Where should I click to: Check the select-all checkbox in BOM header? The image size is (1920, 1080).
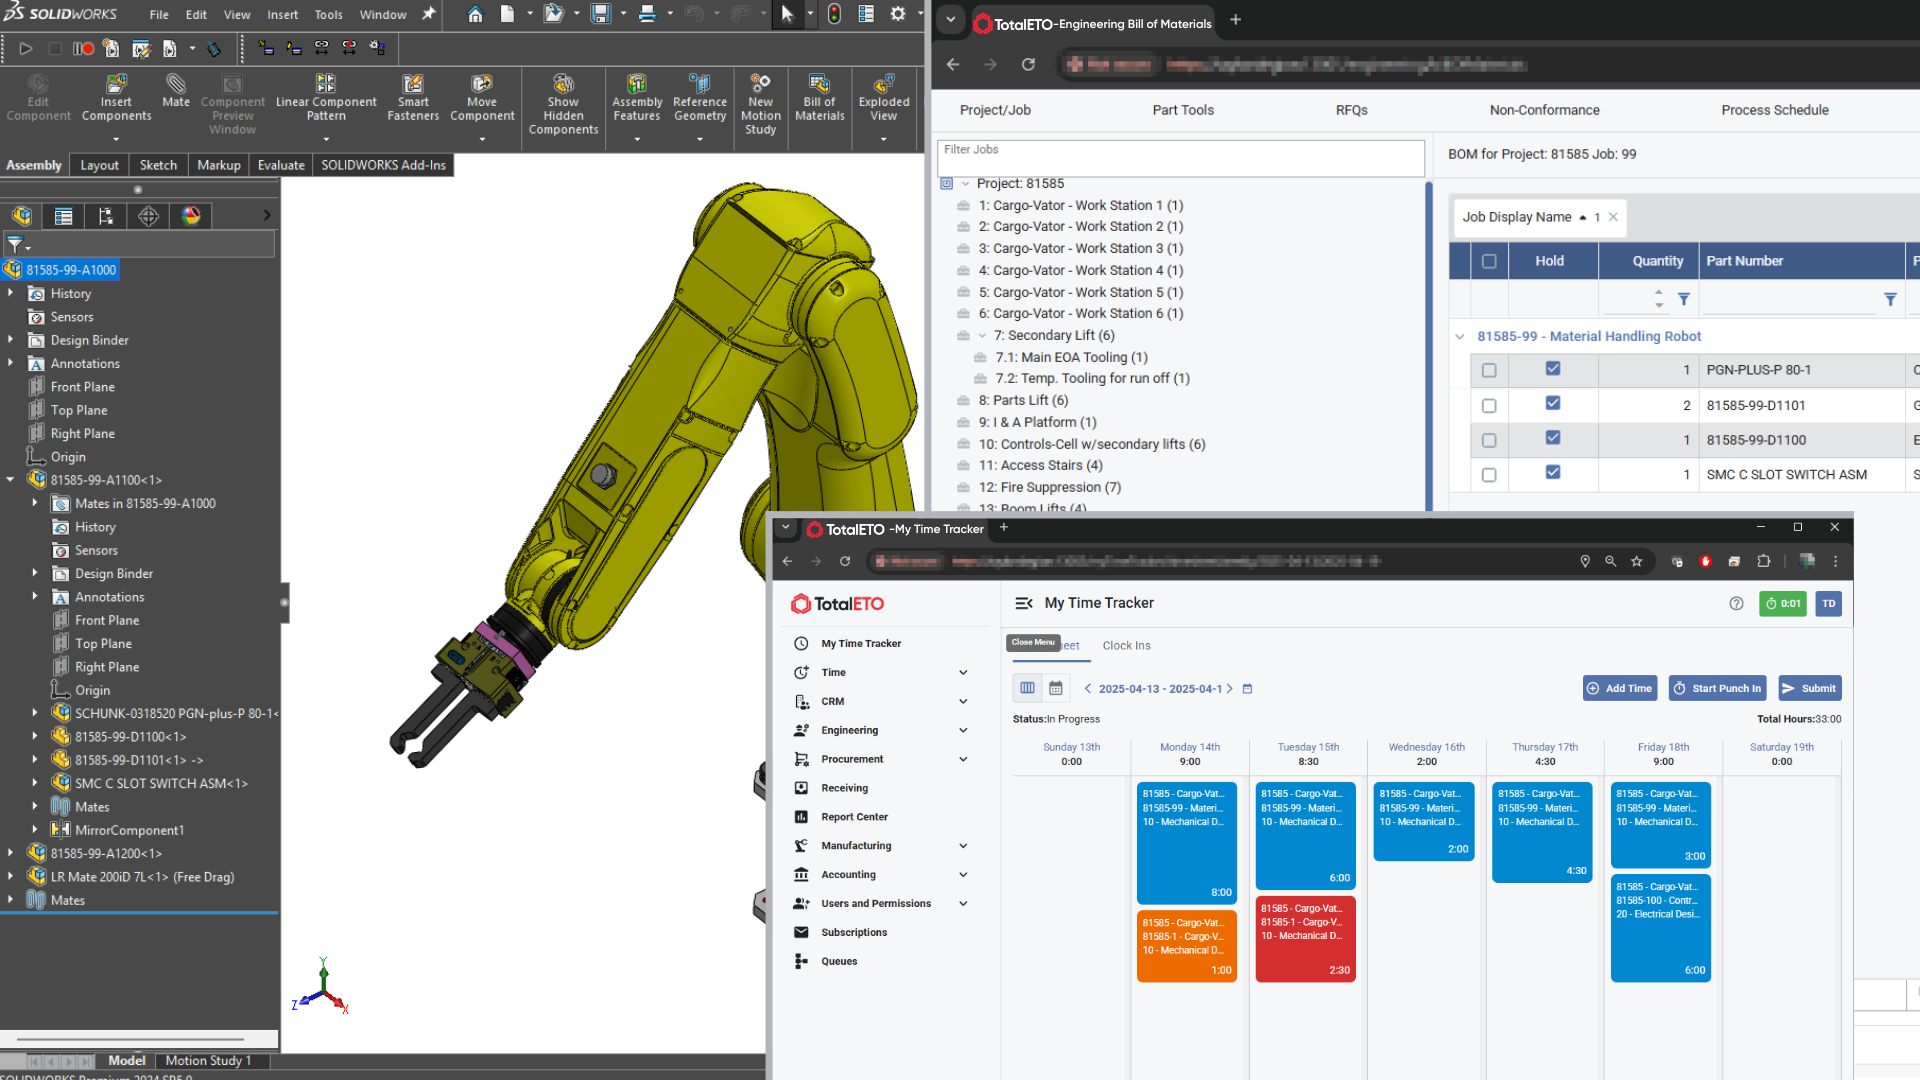coord(1489,261)
